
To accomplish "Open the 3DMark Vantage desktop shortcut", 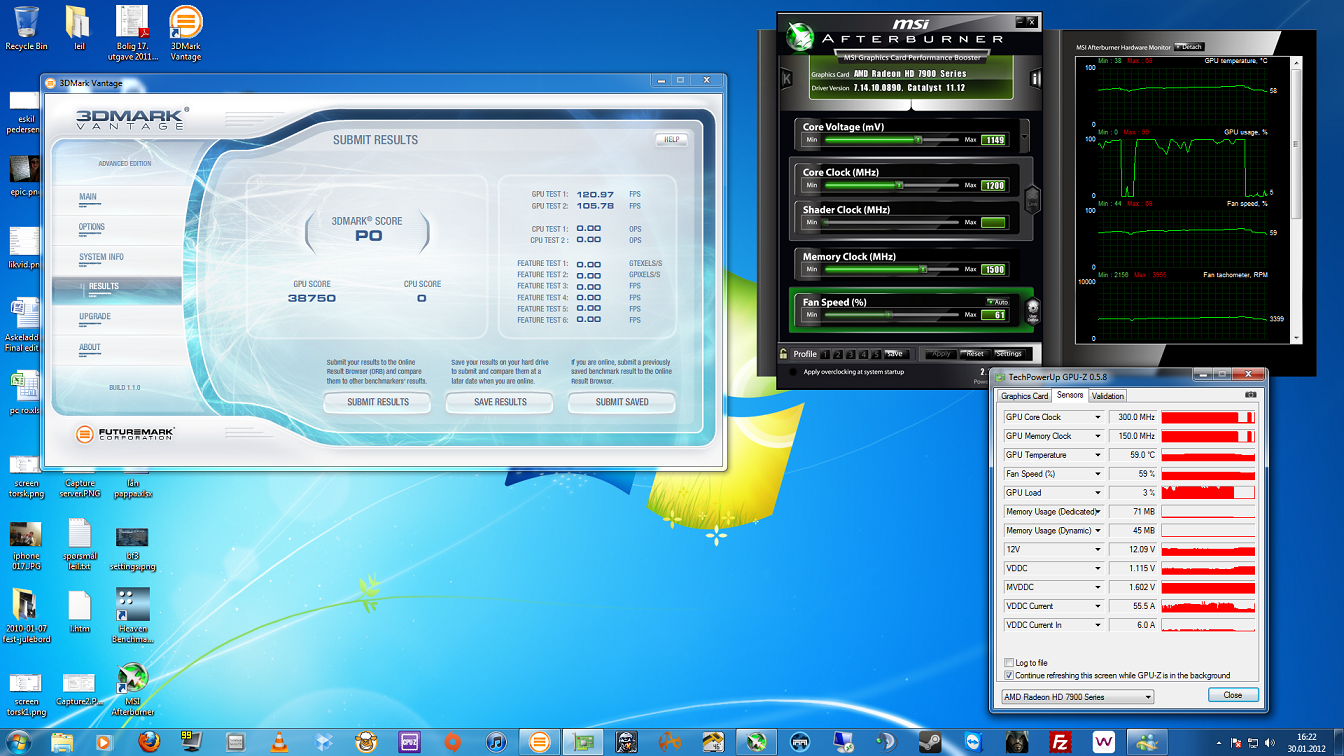I will 186,34.
